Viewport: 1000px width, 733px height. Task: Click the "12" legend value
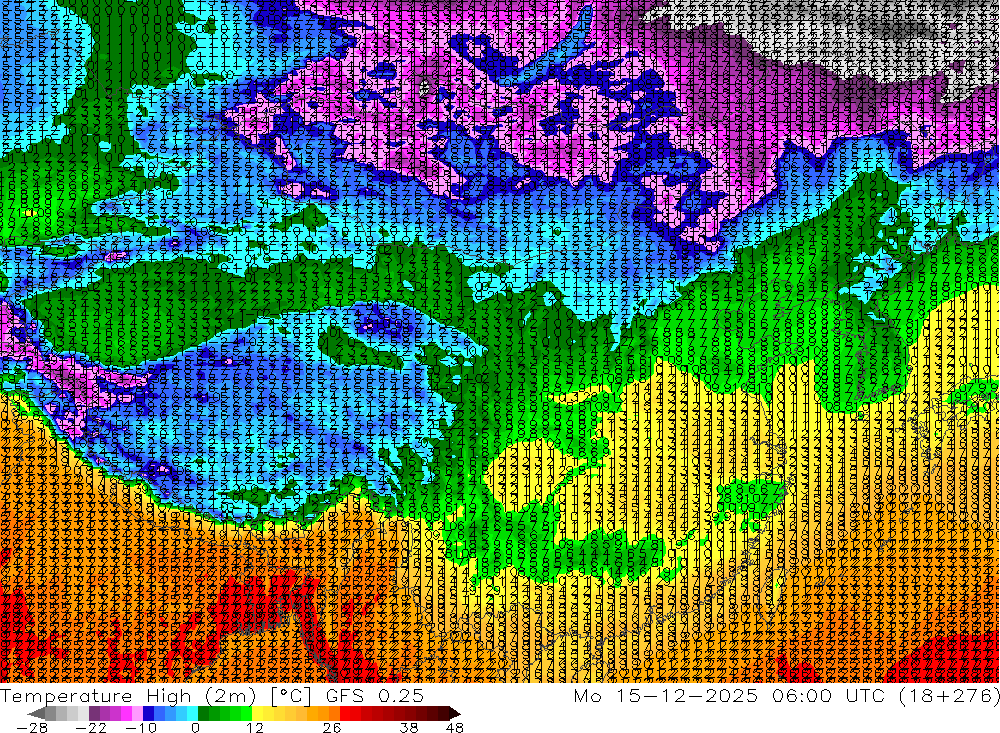[x=255, y=727]
